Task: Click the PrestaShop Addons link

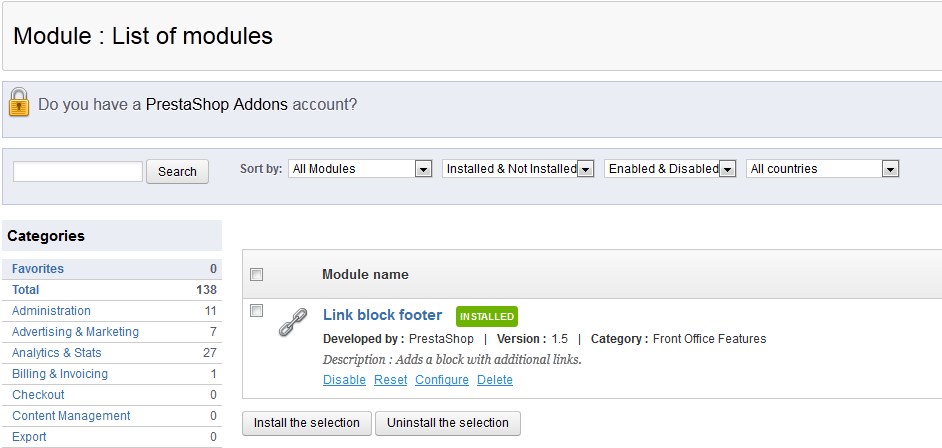Action: (216, 104)
